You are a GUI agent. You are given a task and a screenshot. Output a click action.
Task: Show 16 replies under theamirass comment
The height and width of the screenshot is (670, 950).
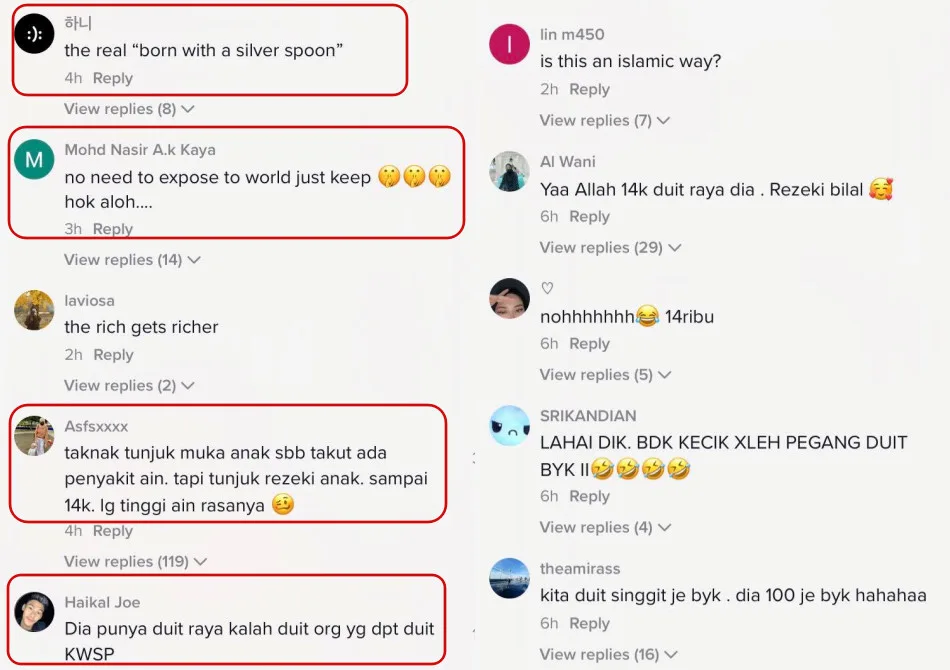(608, 654)
